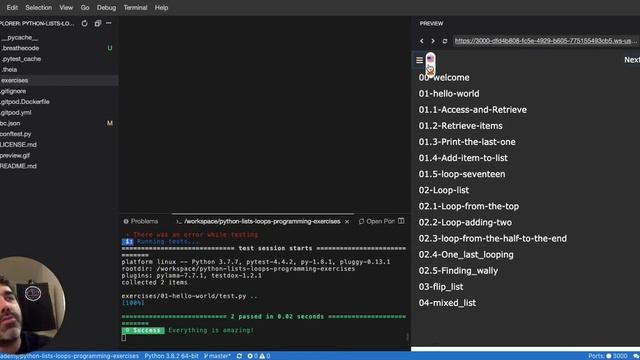This screenshot has height=360, width=640.
Task: Select Python 3.8.2 64-bit interpreter
Action: pos(171,356)
